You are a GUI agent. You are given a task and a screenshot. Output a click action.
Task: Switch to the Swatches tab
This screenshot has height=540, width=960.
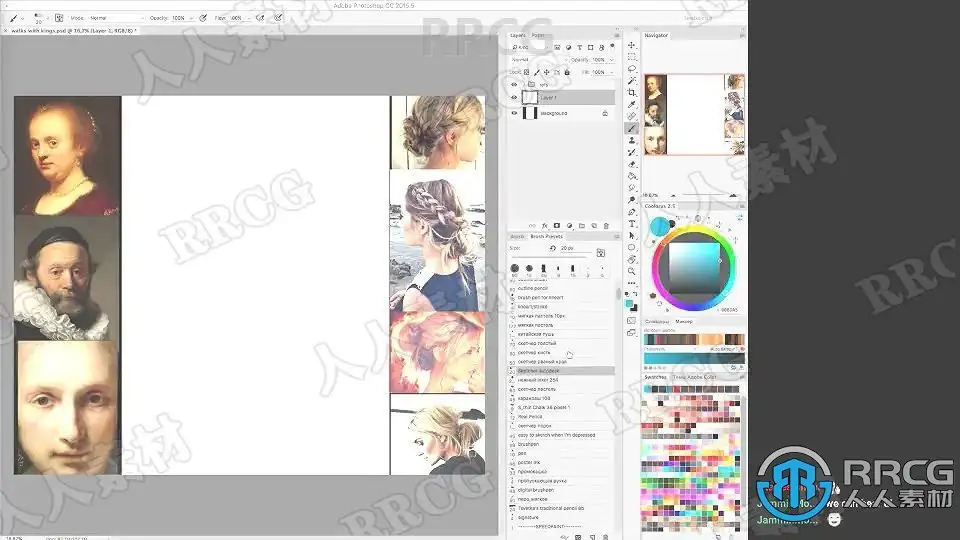click(x=655, y=377)
